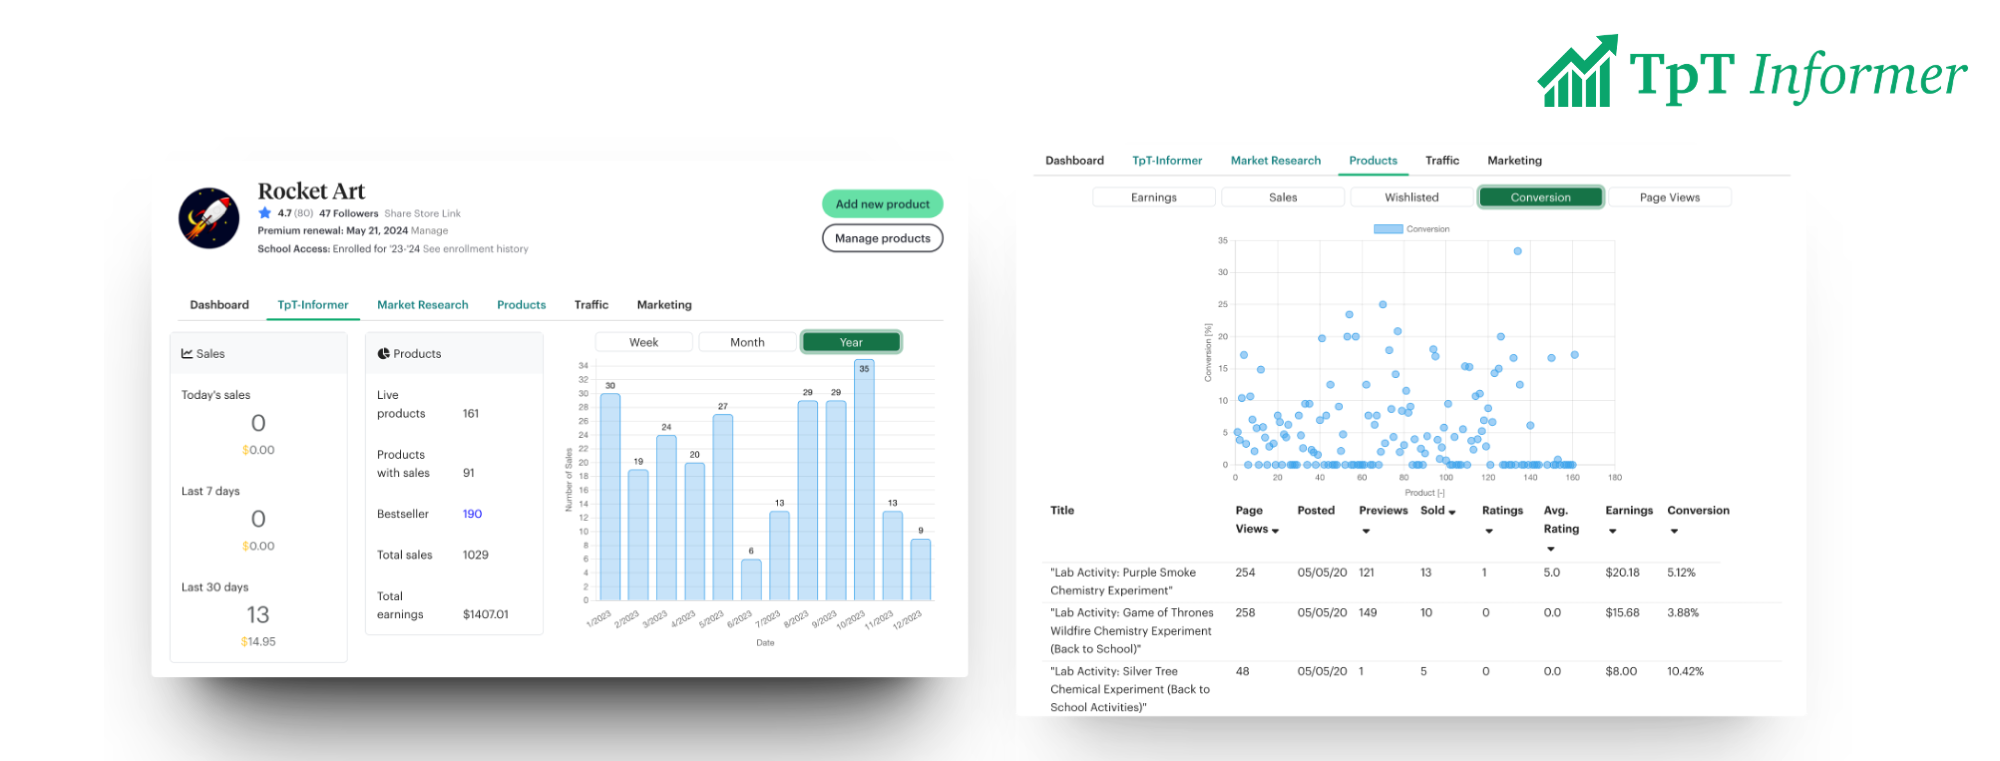The height and width of the screenshot is (761, 2000).
Task: Click the Conversion legend color swatch
Action: 1388,229
